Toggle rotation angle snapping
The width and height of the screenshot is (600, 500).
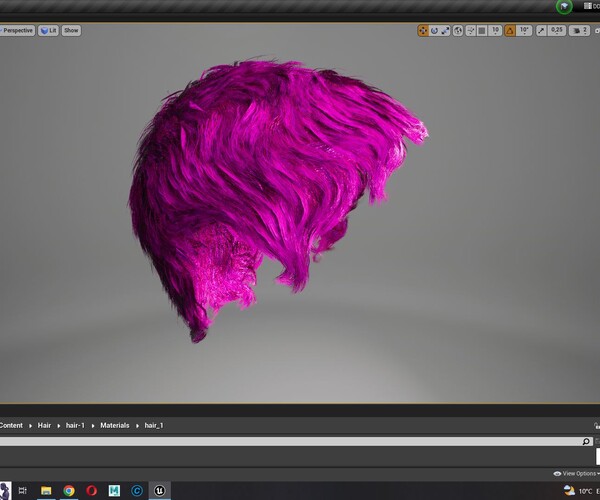point(510,31)
